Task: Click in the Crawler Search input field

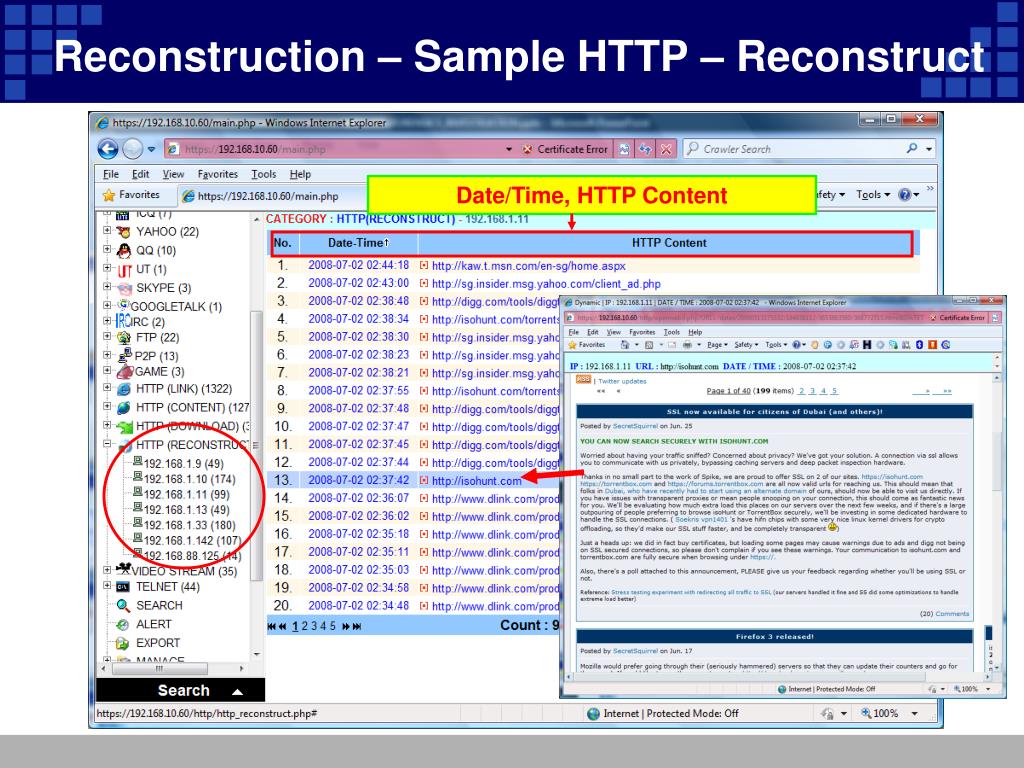Action: point(793,149)
